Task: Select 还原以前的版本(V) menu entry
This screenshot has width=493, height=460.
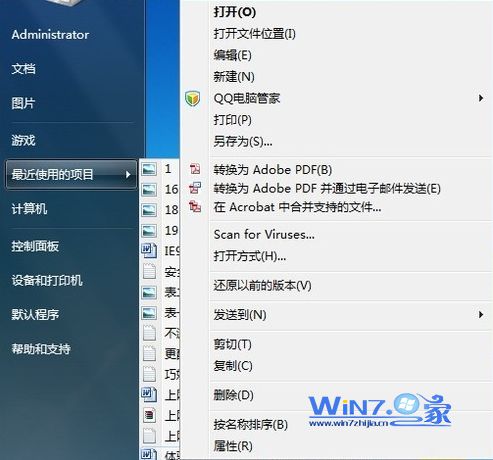Action: [262, 285]
